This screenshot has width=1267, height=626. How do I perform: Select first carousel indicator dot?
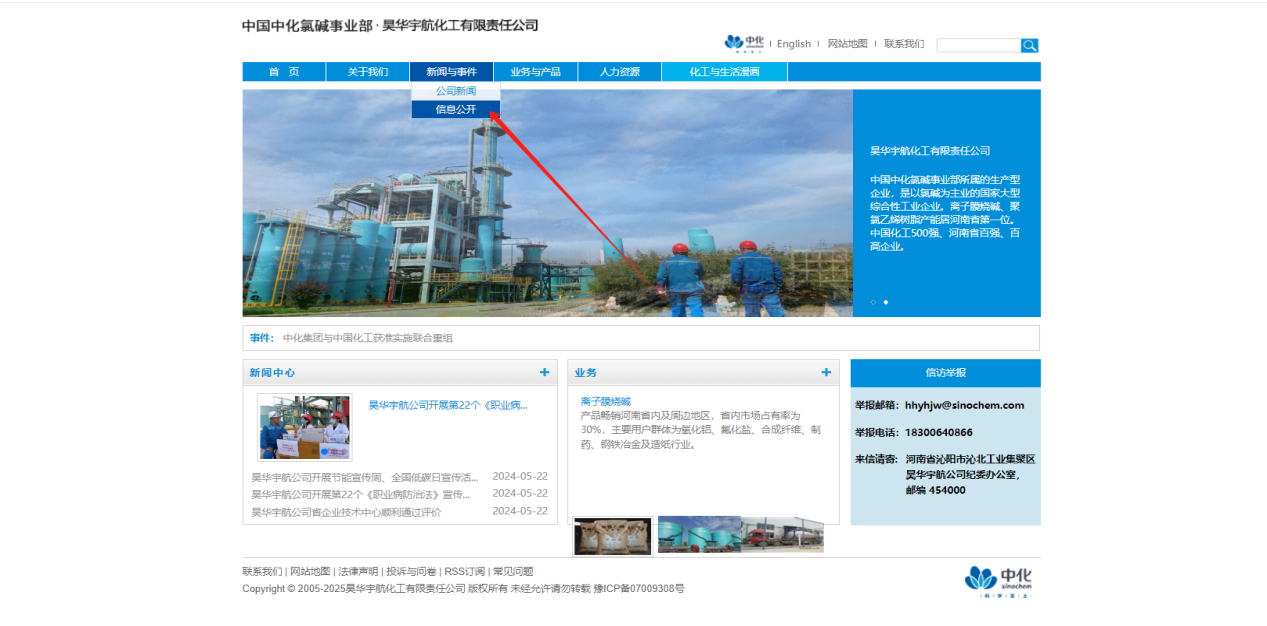(x=873, y=302)
